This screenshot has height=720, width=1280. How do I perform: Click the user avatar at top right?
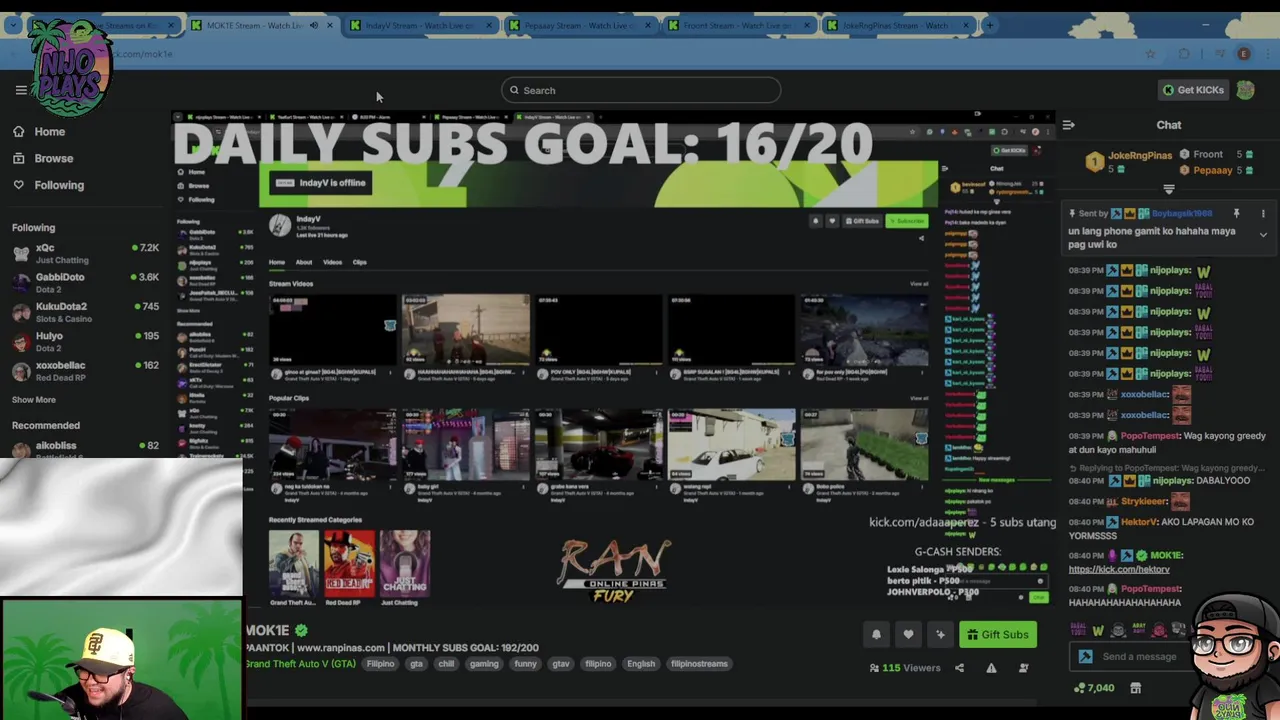click(1245, 90)
